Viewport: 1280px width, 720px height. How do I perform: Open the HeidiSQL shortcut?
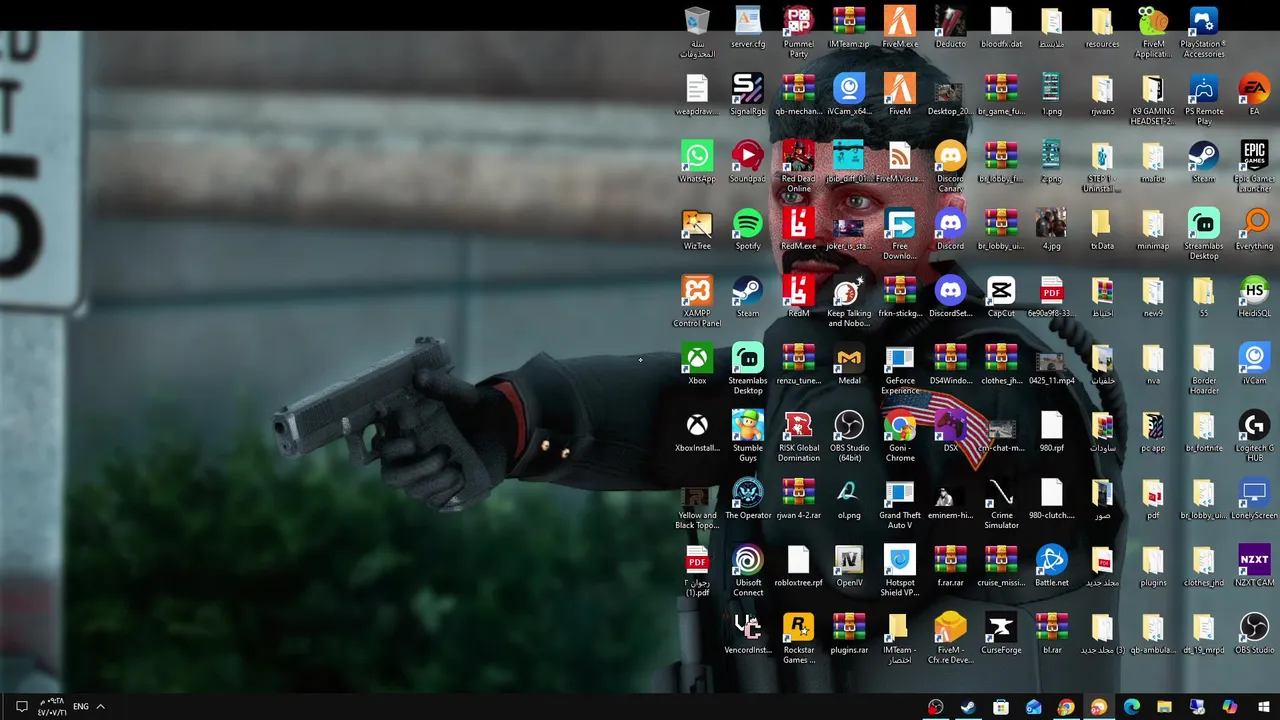coord(1254,296)
